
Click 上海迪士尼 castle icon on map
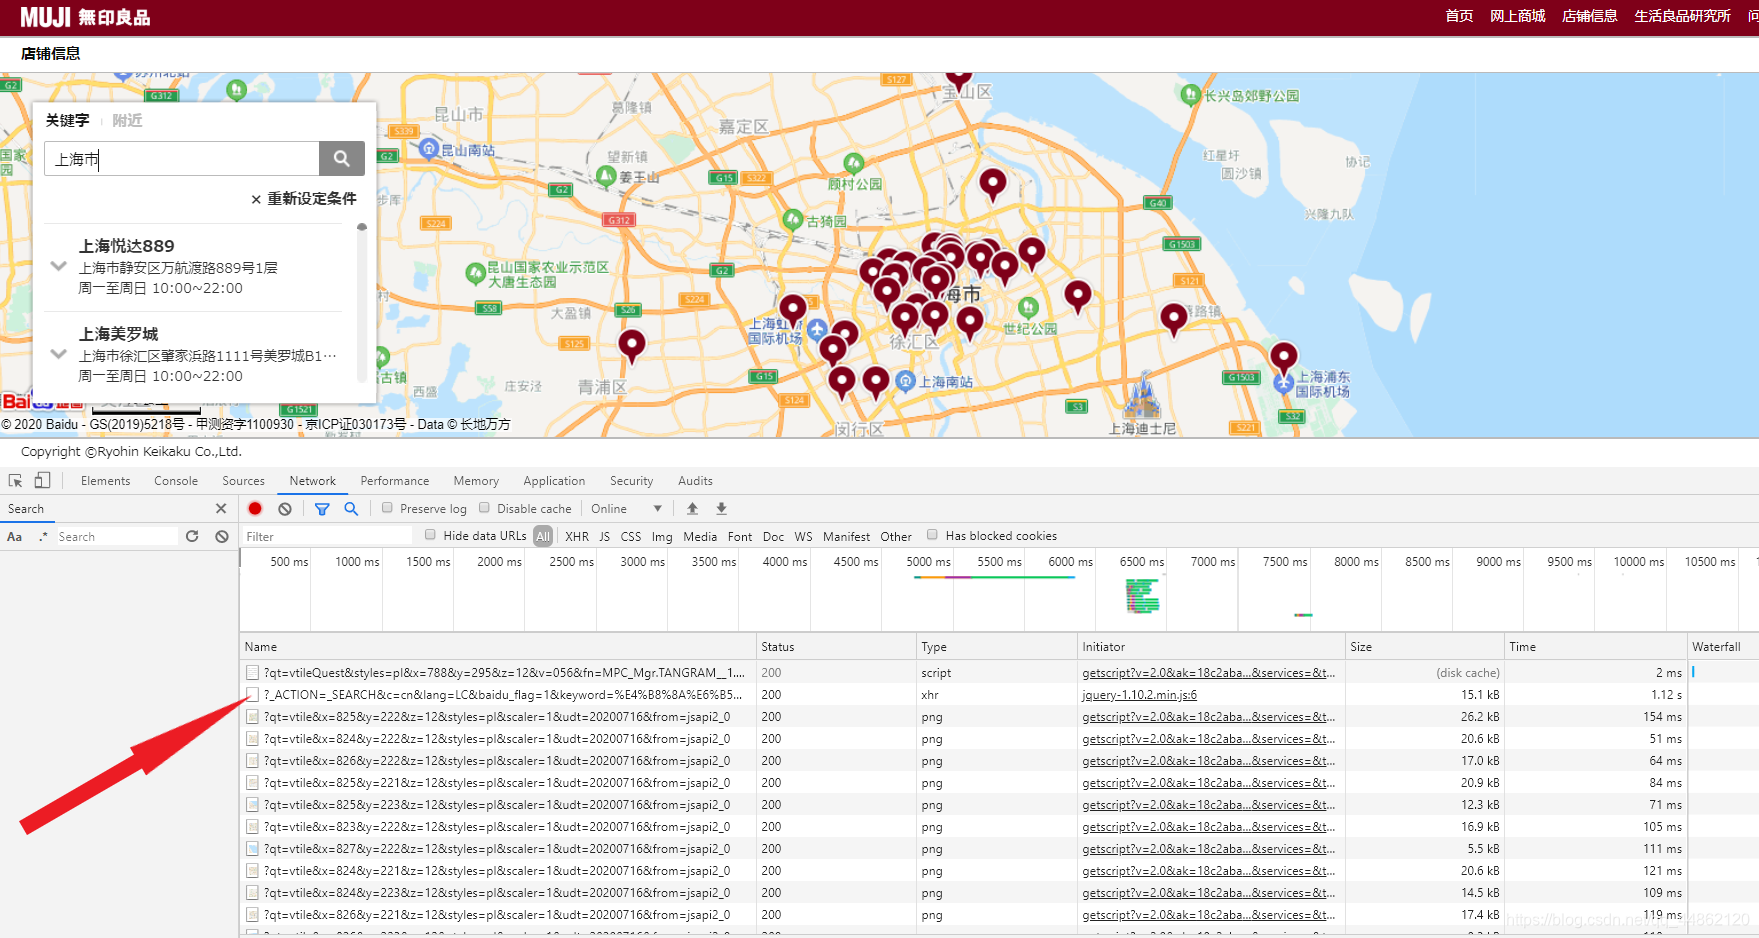point(1143,395)
